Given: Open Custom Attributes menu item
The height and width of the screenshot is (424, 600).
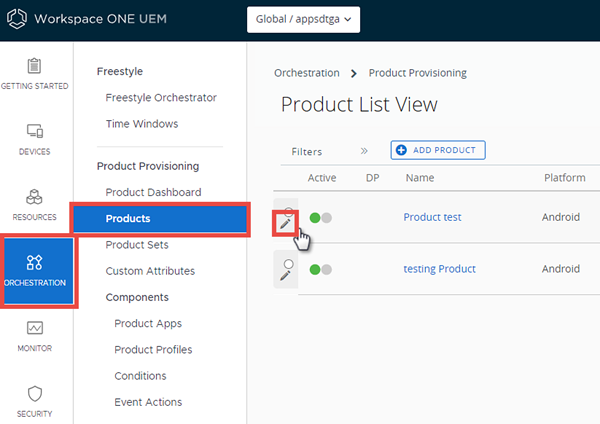Looking at the screenshot, I should [x=150, y=271].
